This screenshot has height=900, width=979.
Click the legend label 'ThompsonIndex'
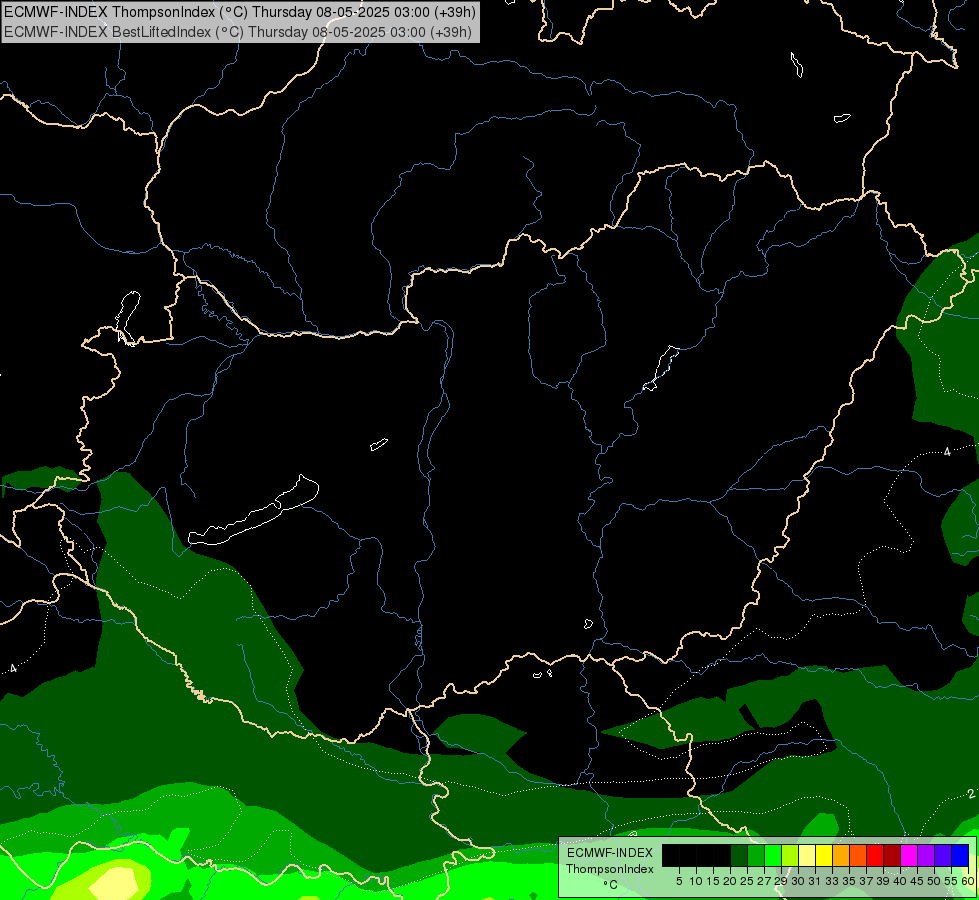point(610,869)
